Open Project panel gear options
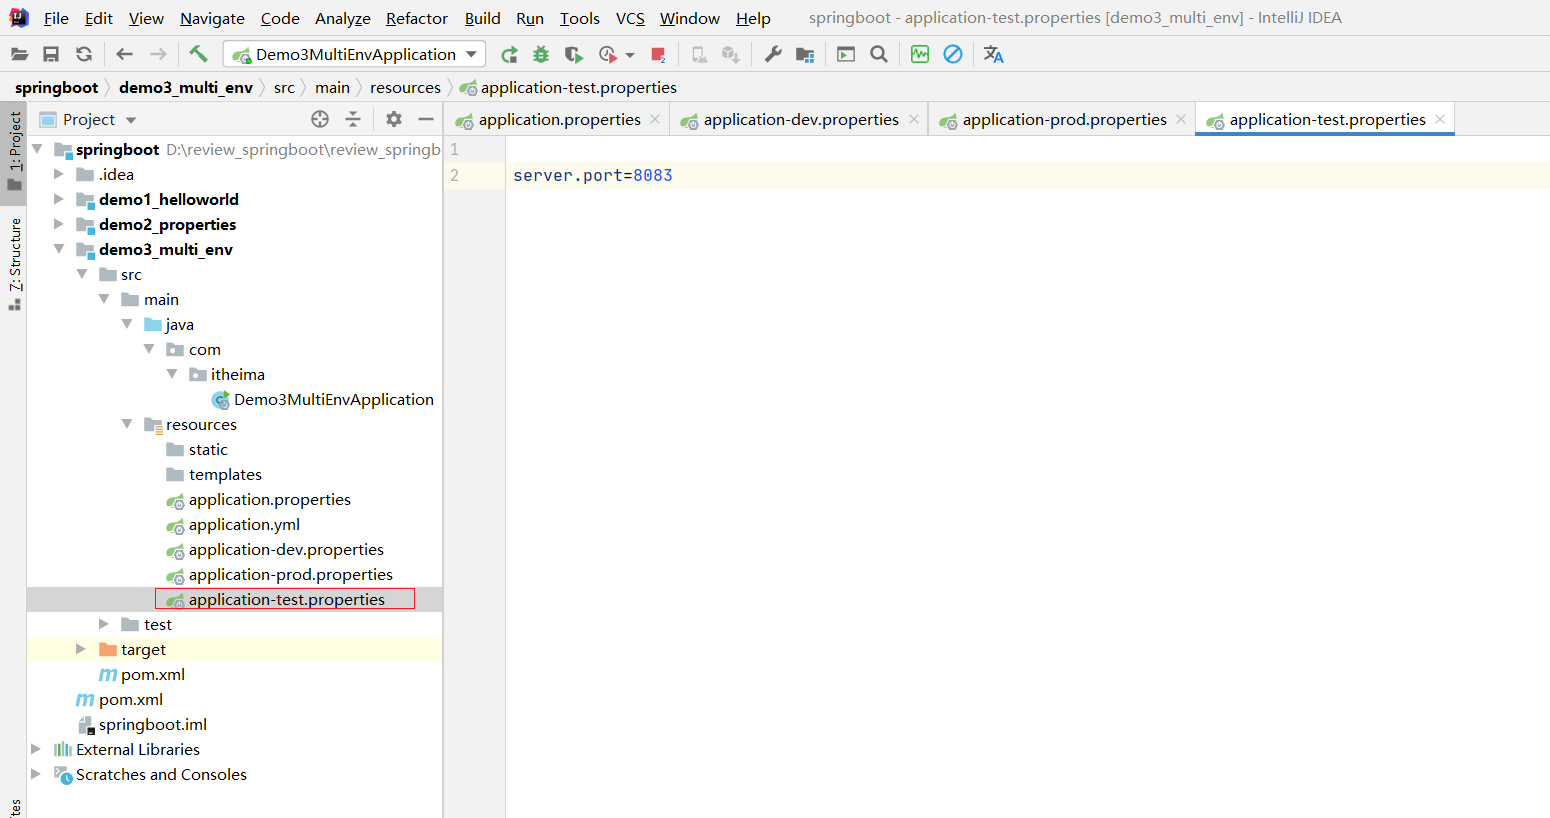This screenshot has width=1550, height=818. pos(394,119)
